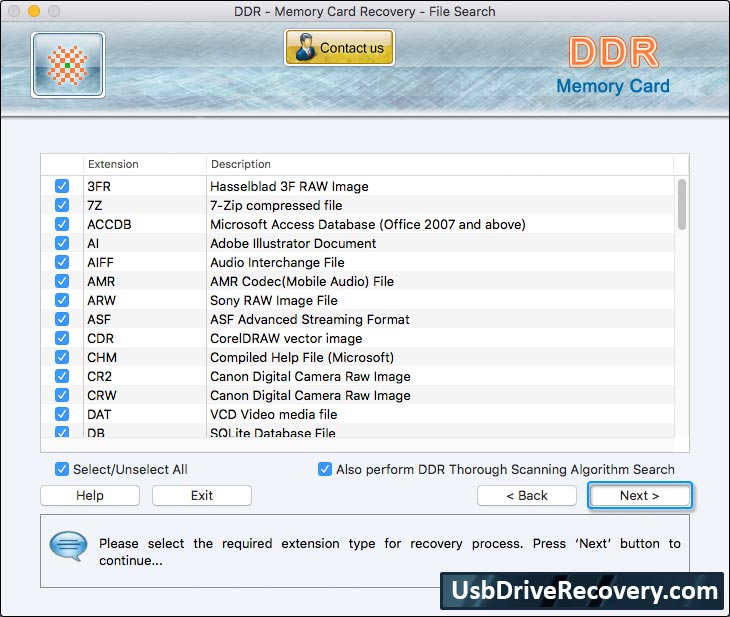Toggle the Select/Unselect All checkbox
Image resolution: width=730 pixels, height=617 pixels.
pos(62,469)
